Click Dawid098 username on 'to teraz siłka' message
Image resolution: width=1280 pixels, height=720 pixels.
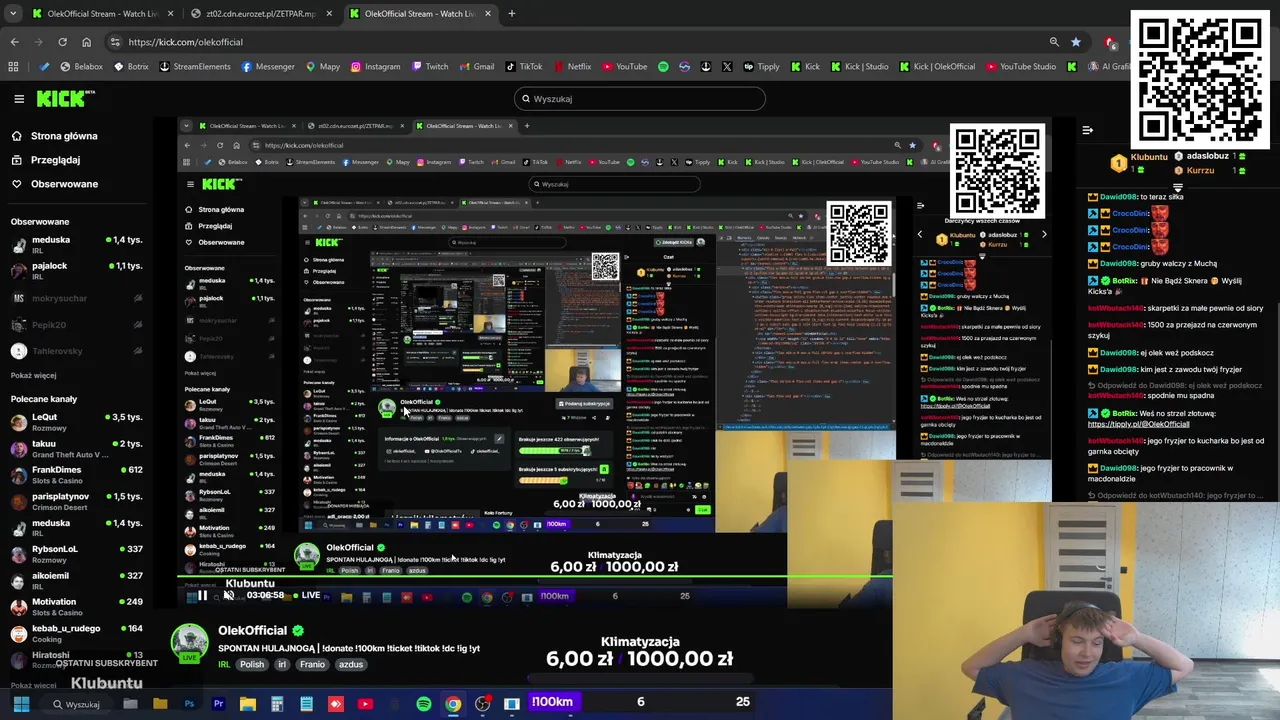pyautogui.click(x=1119, y=197)
